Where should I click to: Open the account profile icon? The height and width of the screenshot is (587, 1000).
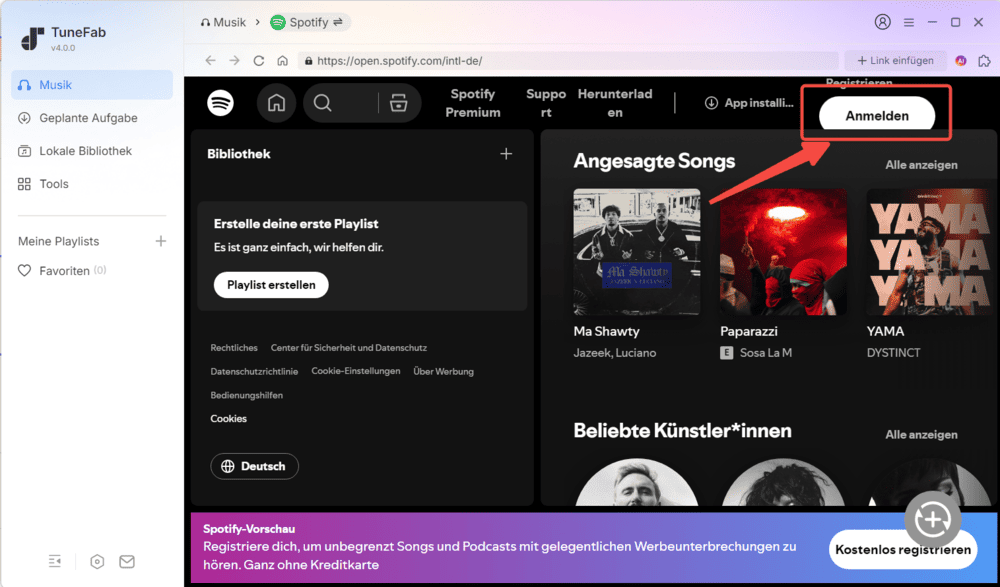pos(883,22)
